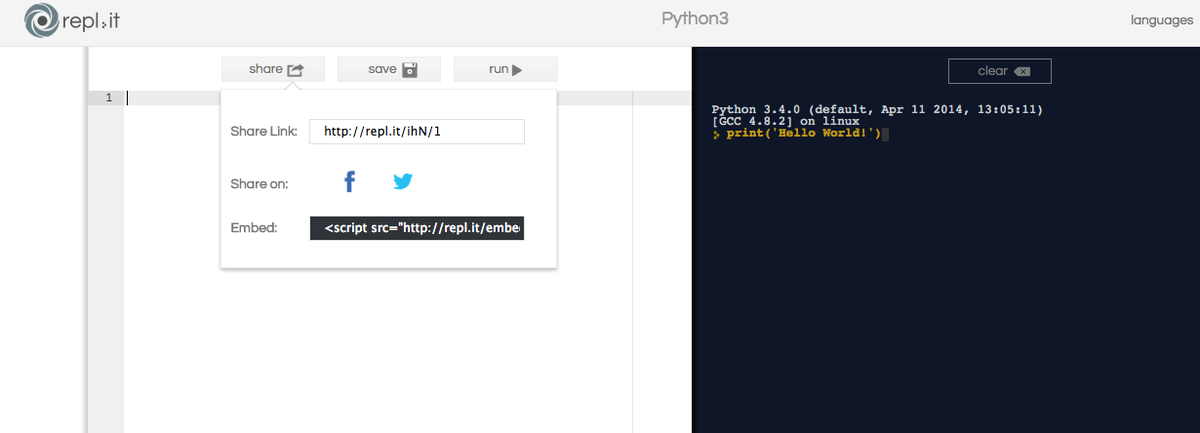Viewport: 1200px width, 433px height.
Task: Run the code with run button
Action: 506,69
